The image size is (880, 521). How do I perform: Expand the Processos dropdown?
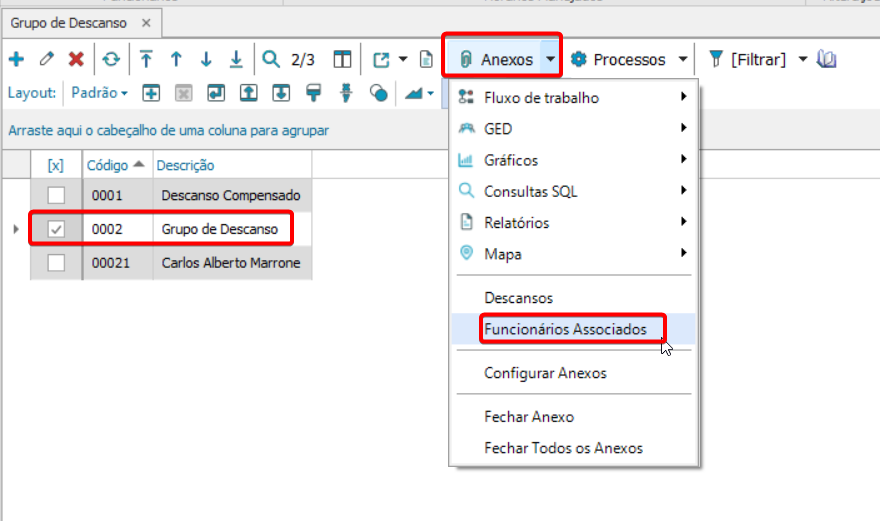click(683, 59)
